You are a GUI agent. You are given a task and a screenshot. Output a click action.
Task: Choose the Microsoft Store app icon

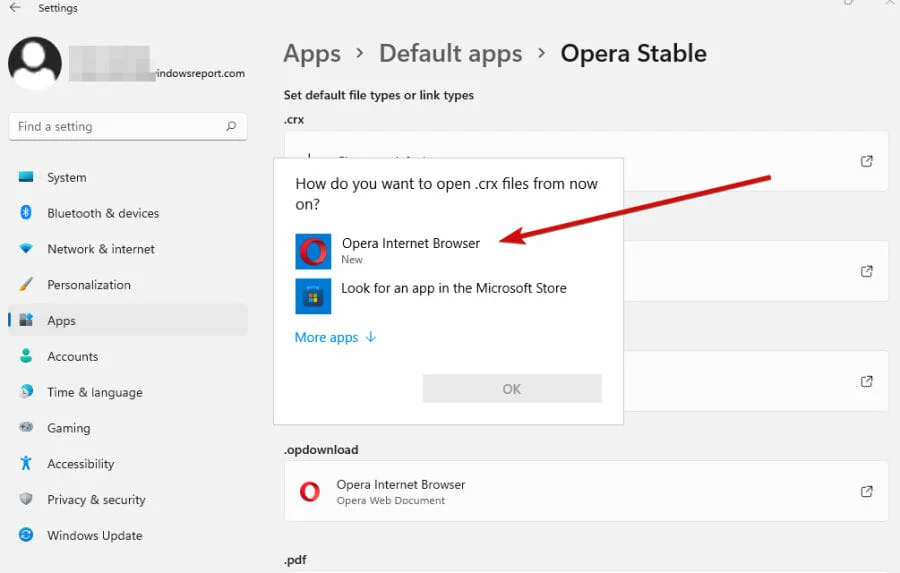point(313,296)
